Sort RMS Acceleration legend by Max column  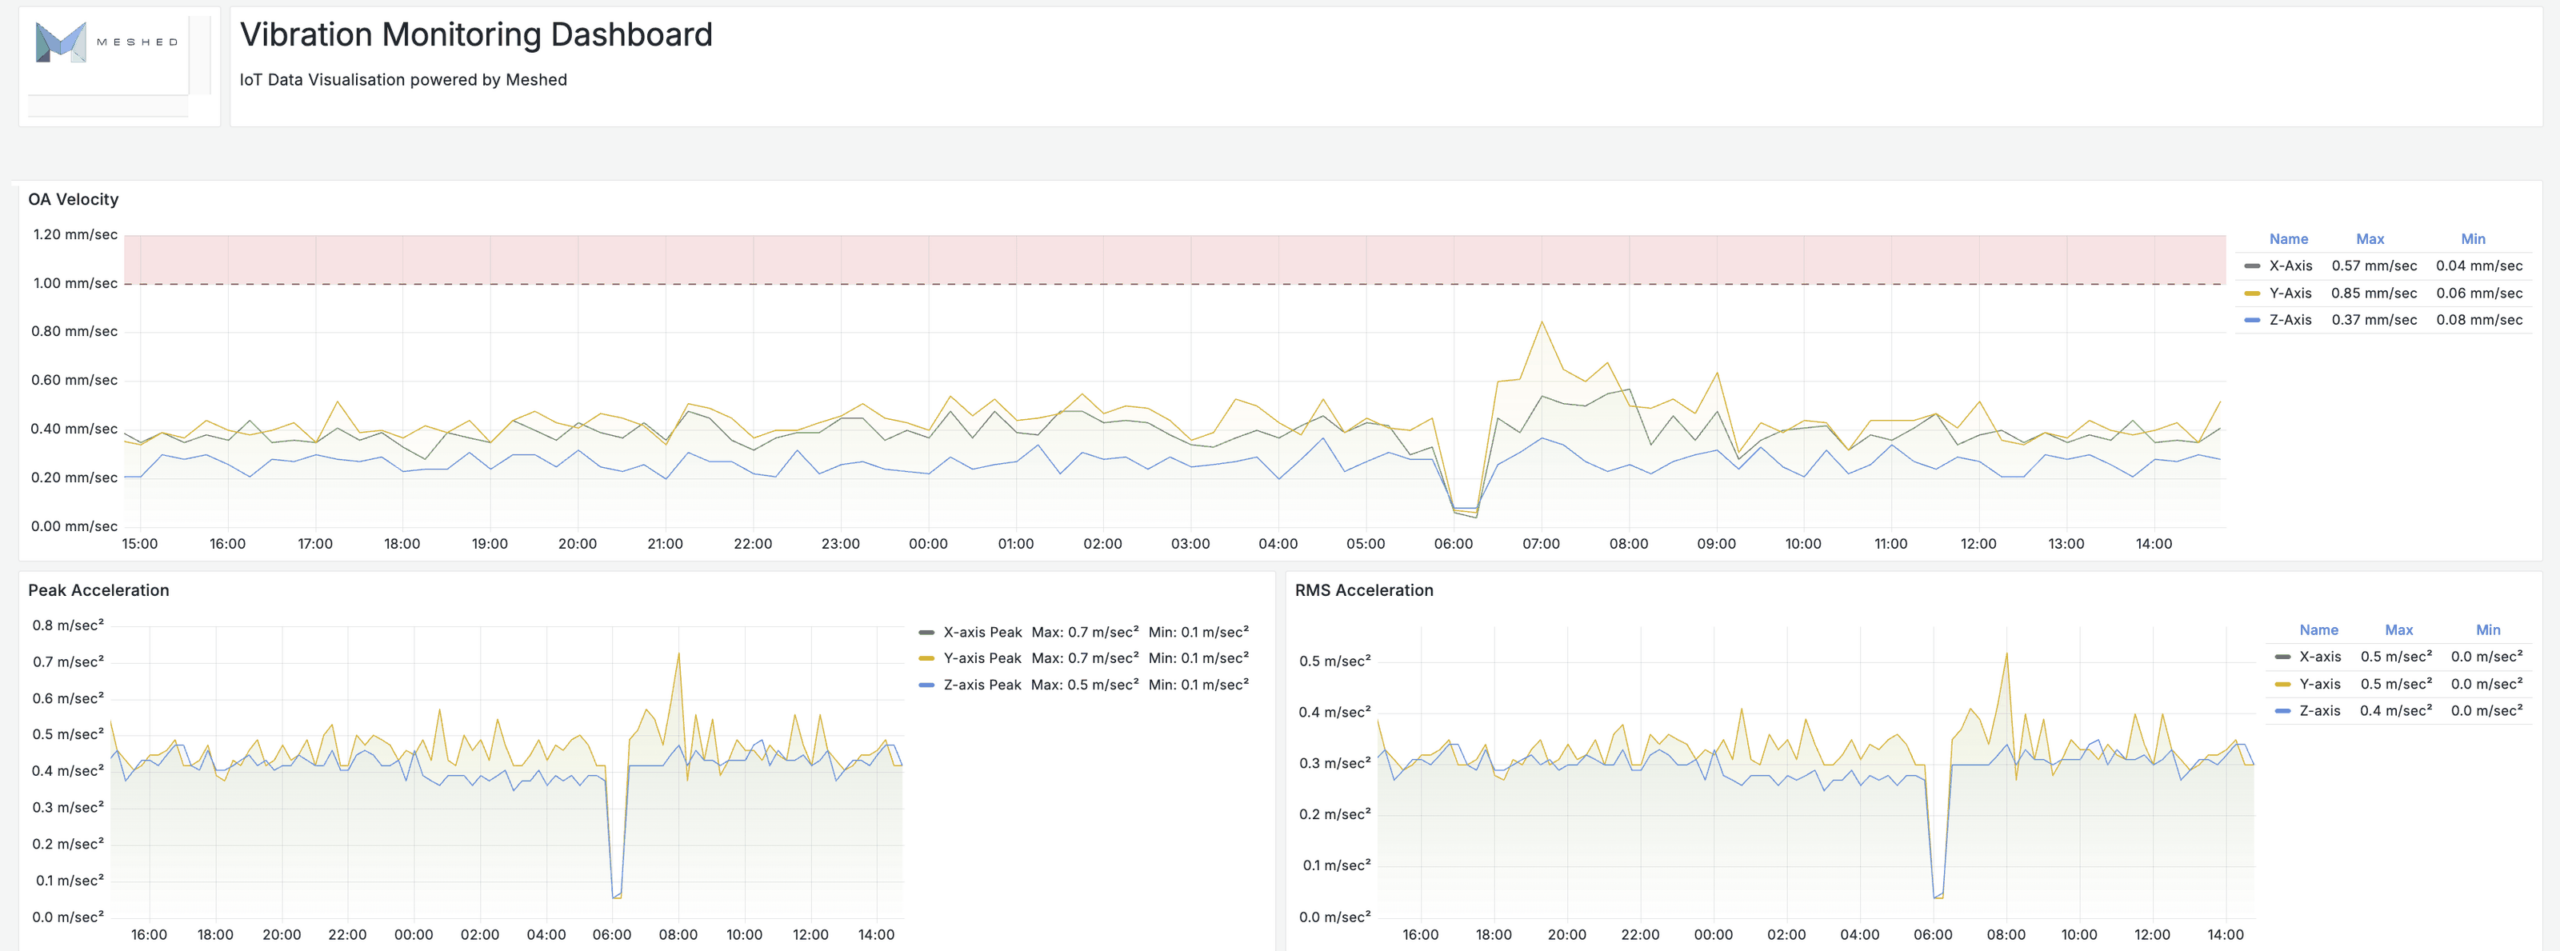(2399, 630)
